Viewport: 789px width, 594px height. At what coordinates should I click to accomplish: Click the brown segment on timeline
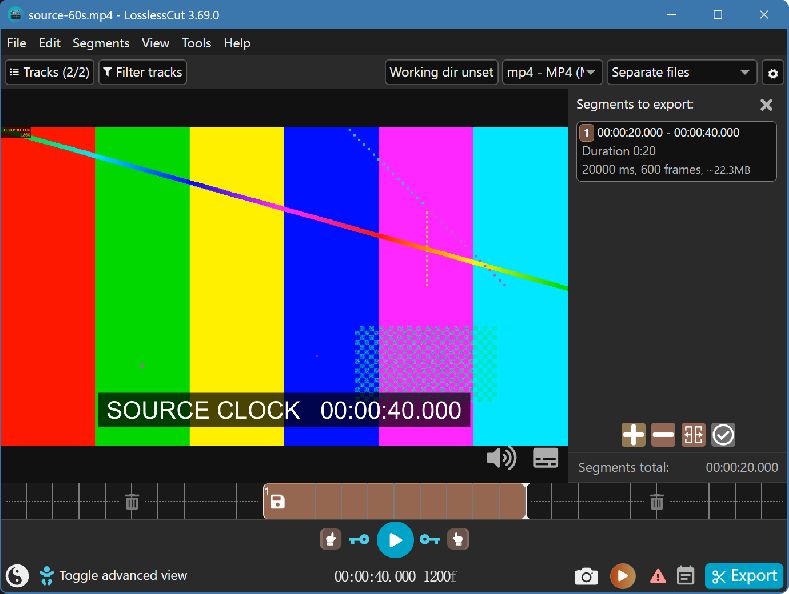pyautogui.click(x=395, y=501)
